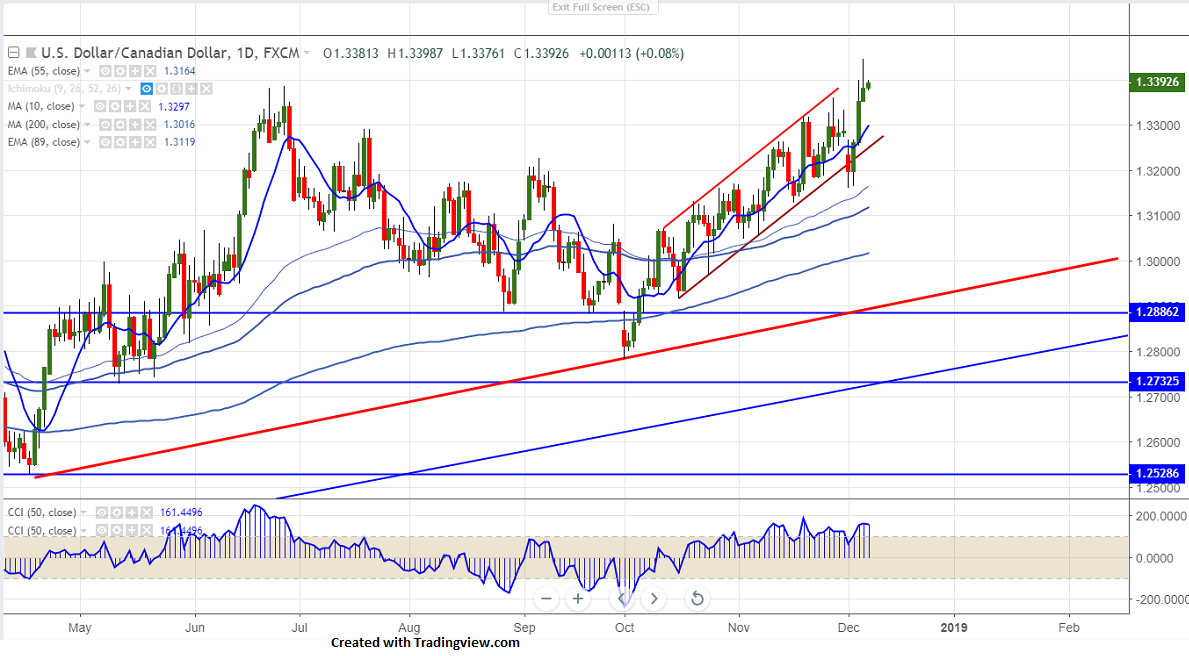Toggle visibility eye of EMA 89
Viewport: 1189px width, 656px height.
(x=105, y=142)
